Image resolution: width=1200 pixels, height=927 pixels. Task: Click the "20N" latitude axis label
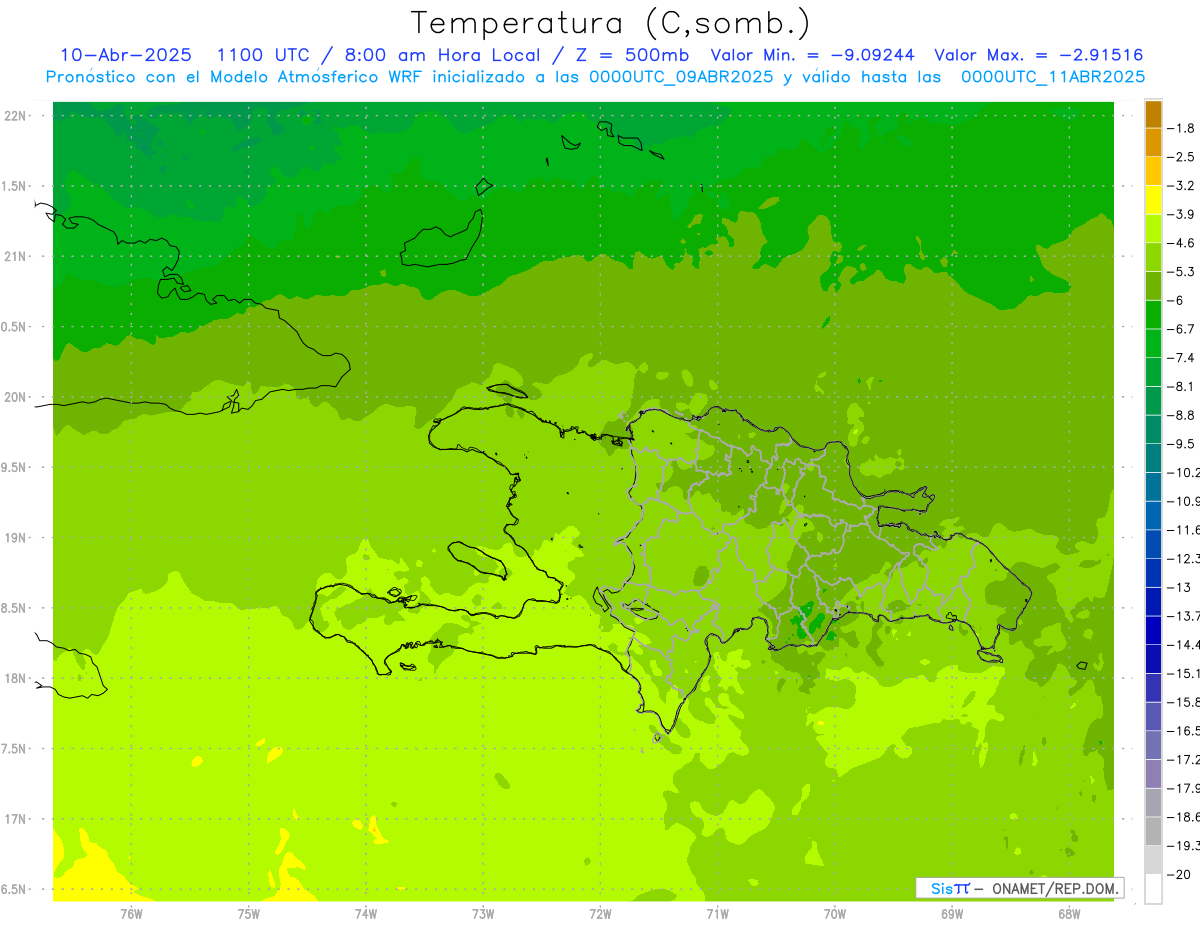(15, 397)
